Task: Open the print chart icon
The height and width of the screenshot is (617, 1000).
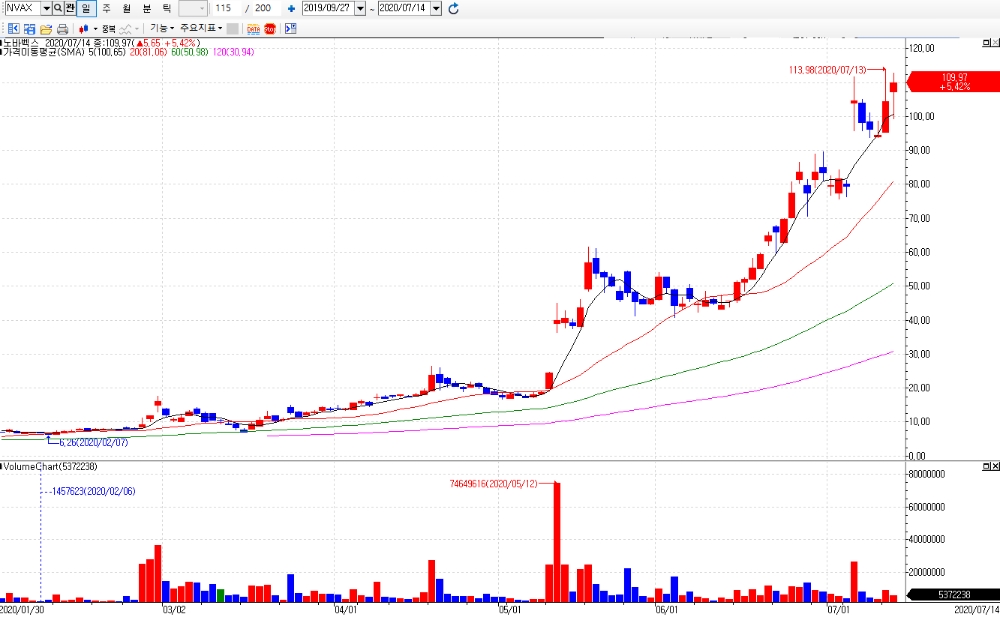Action: (62, 29)
